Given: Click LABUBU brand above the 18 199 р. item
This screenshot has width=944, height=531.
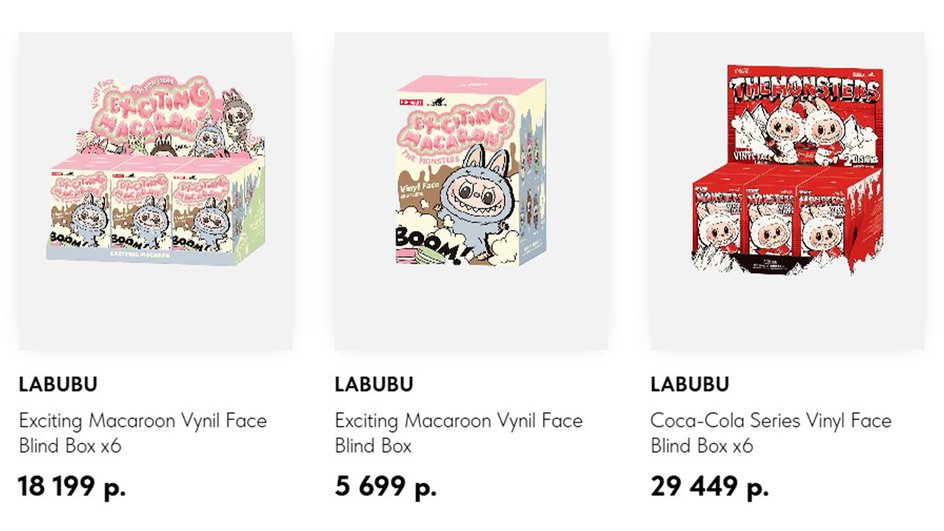Looking at the screenshot, I should (x=58, y=384).
